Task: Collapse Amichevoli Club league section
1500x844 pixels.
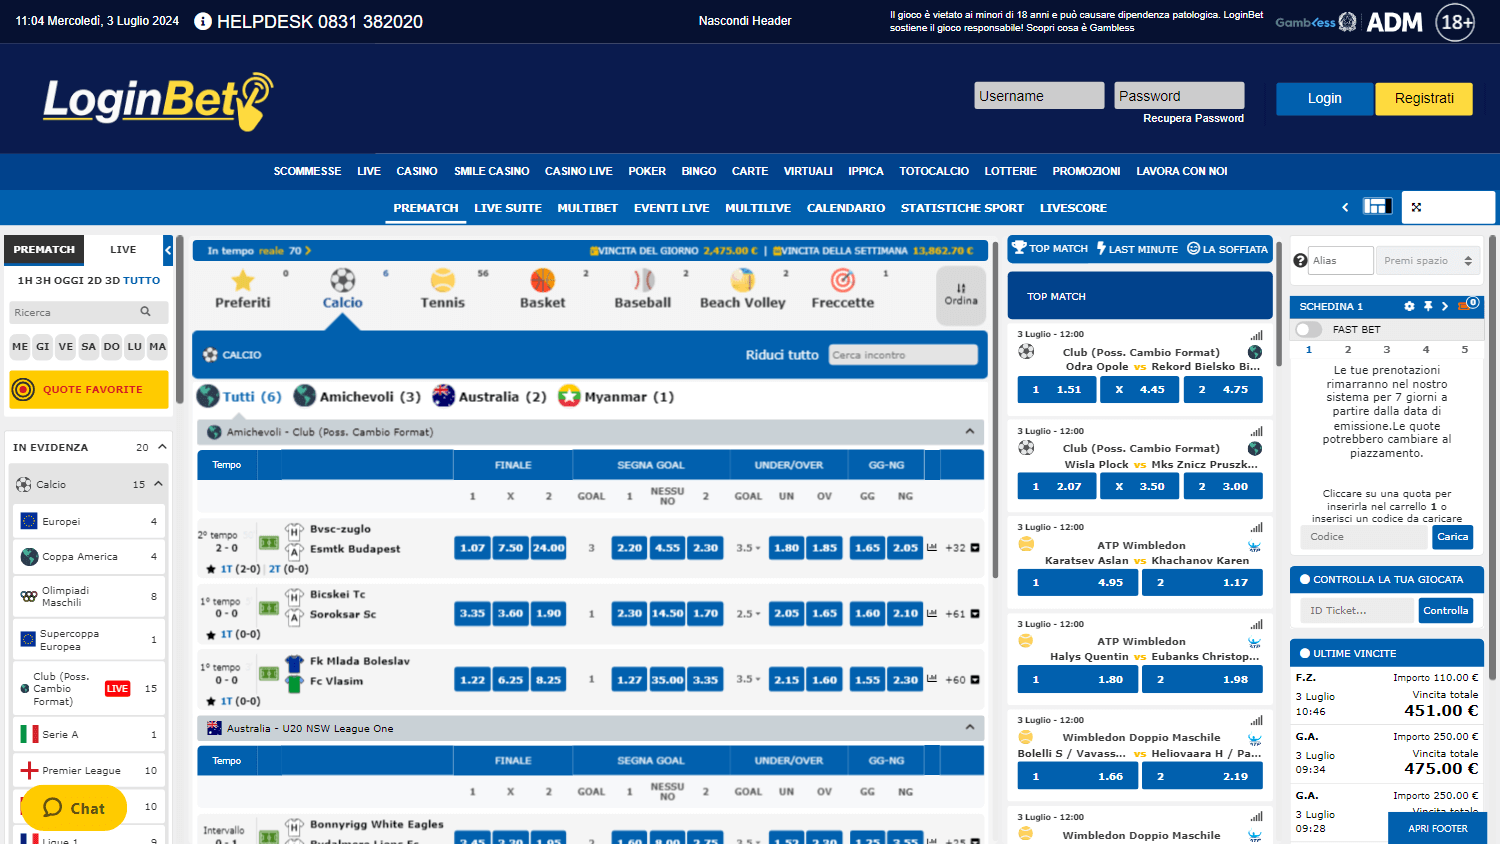Action: pos(969,432)
